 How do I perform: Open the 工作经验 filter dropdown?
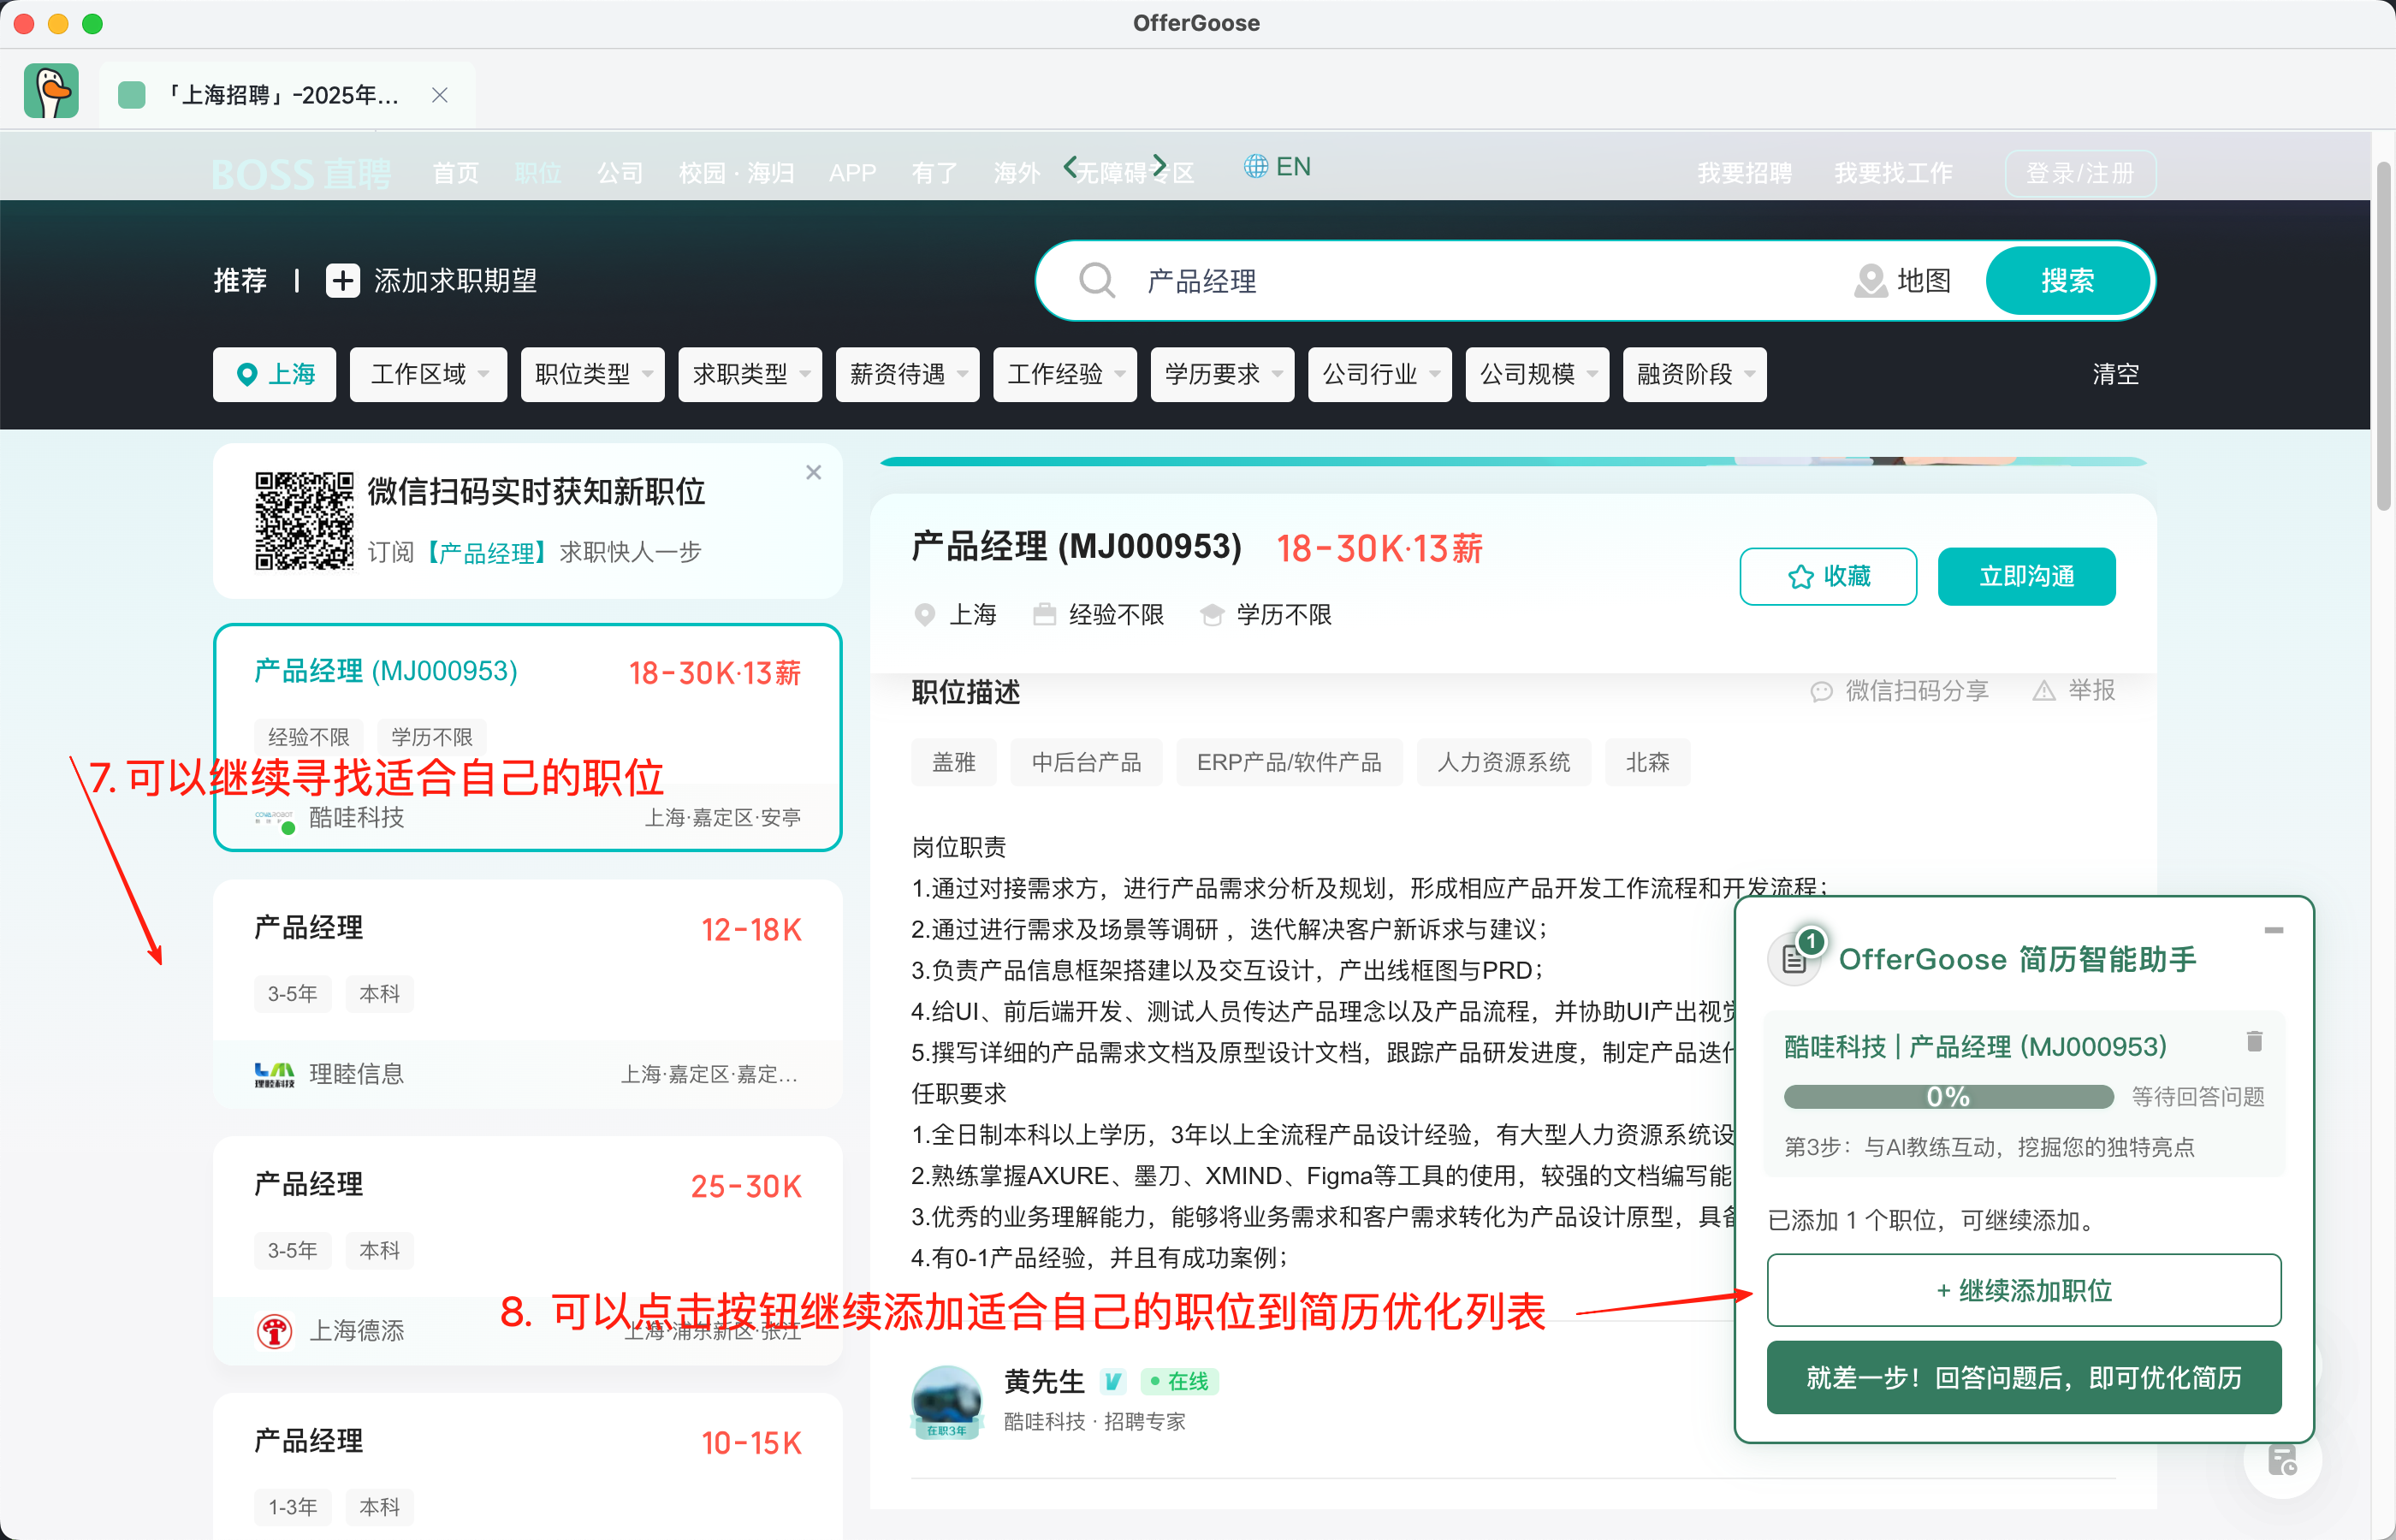[x=1064, y=375]
